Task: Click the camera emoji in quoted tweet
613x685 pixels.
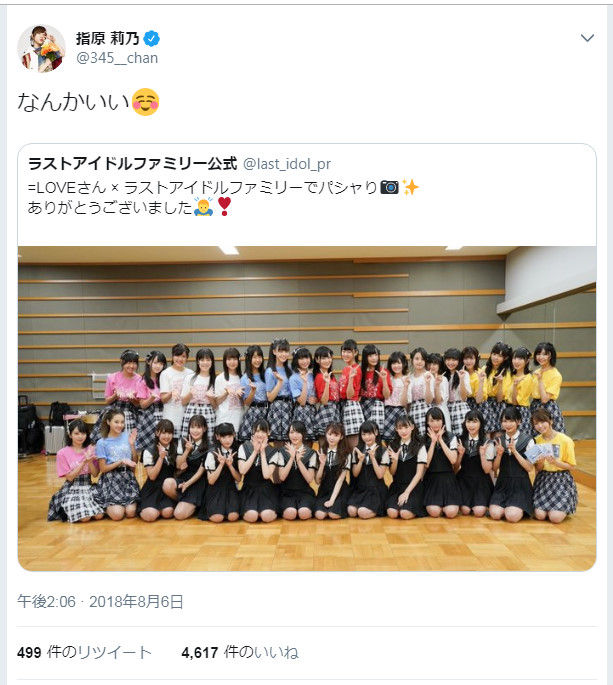Action: [390, 187]
